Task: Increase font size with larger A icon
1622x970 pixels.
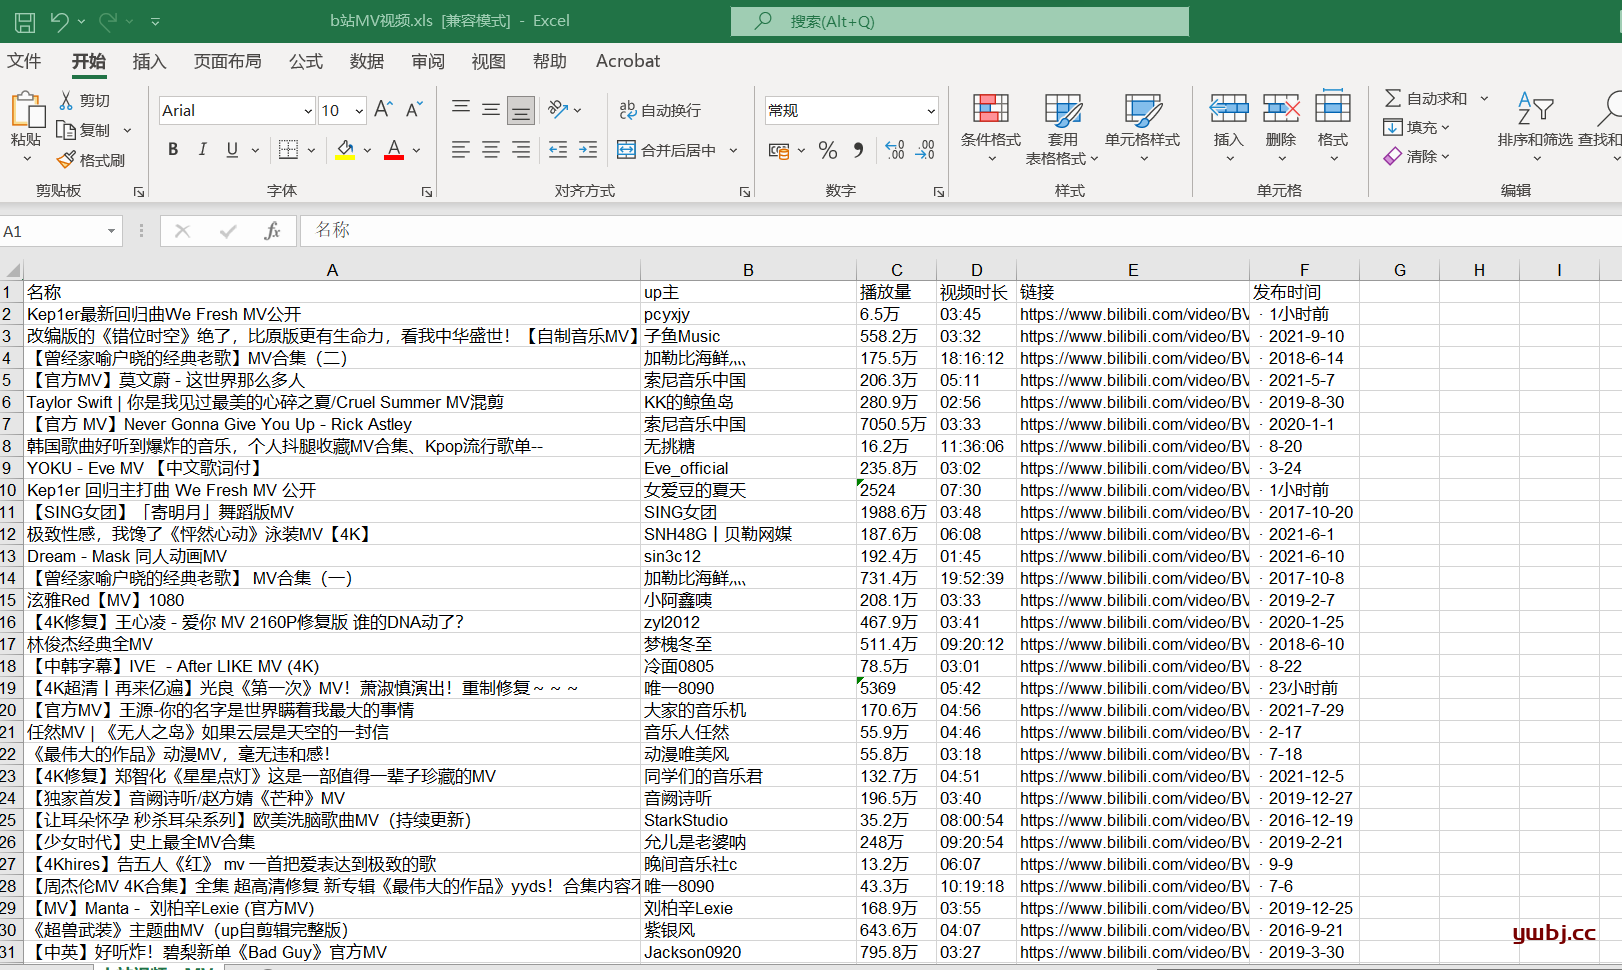Action: (383, 110)
